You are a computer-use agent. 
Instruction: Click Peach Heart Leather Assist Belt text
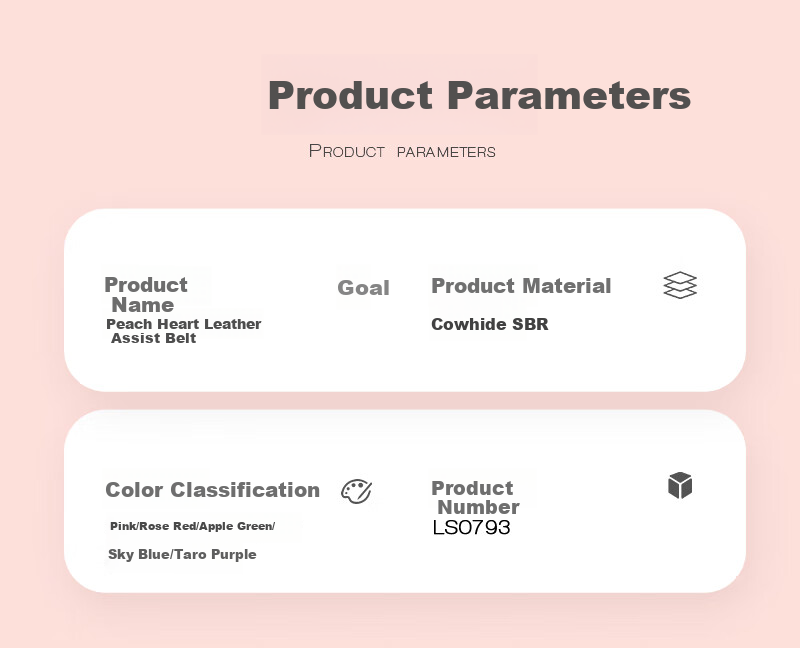184,331
